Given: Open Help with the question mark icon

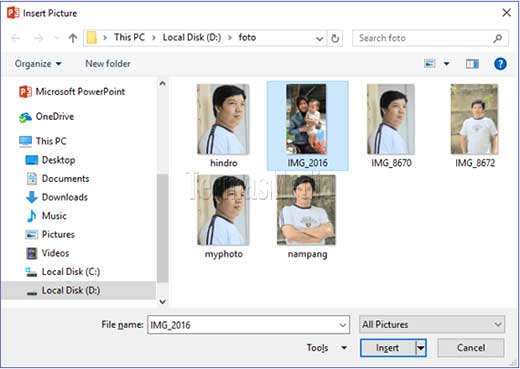Looking at the screenshot, I should tap(500, 64).
